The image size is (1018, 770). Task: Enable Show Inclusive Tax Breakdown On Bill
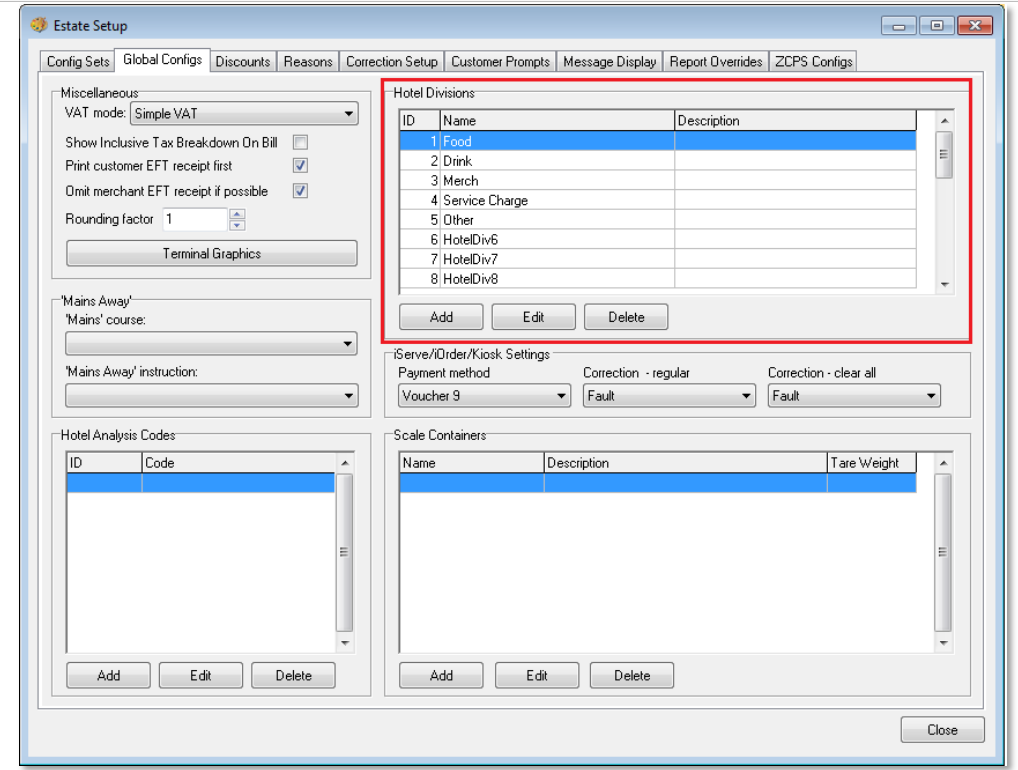[x=300, y=143]
